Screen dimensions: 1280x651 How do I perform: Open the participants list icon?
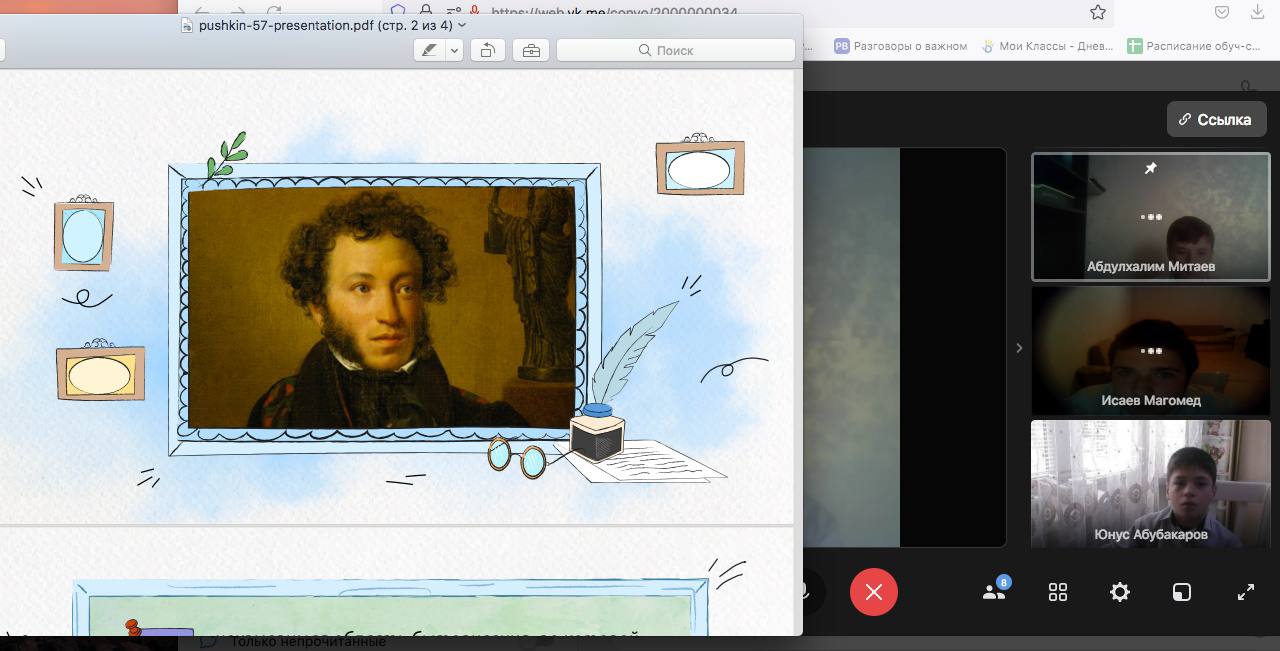point(994,592)
